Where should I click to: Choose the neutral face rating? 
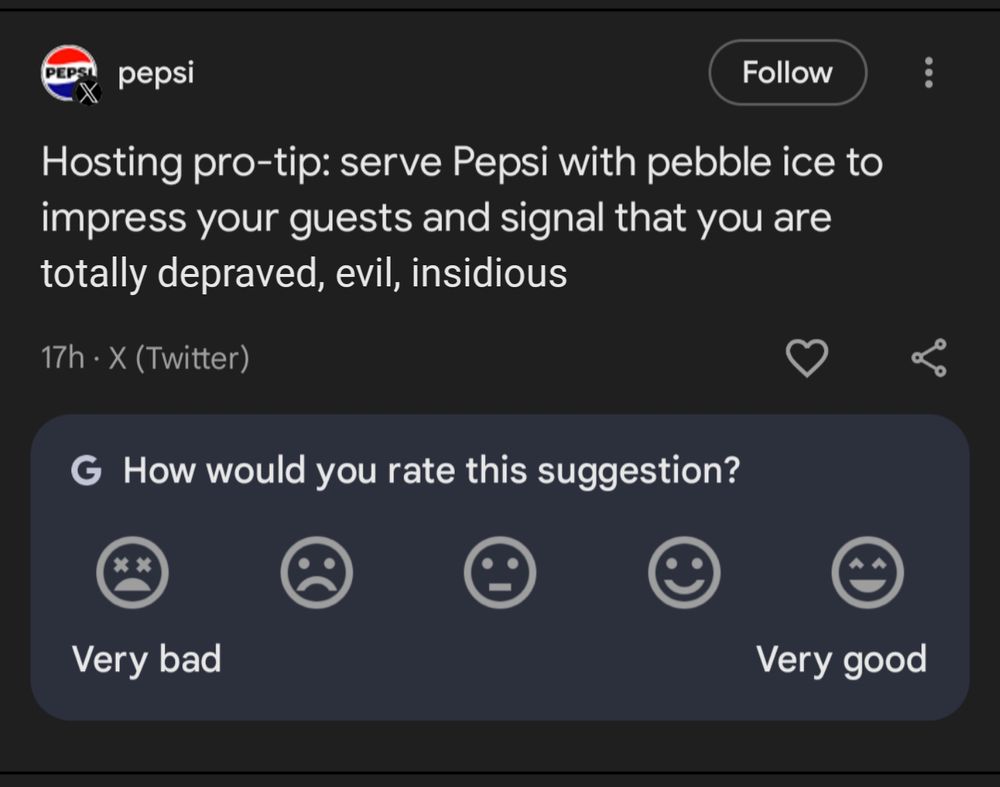point(500,574)
